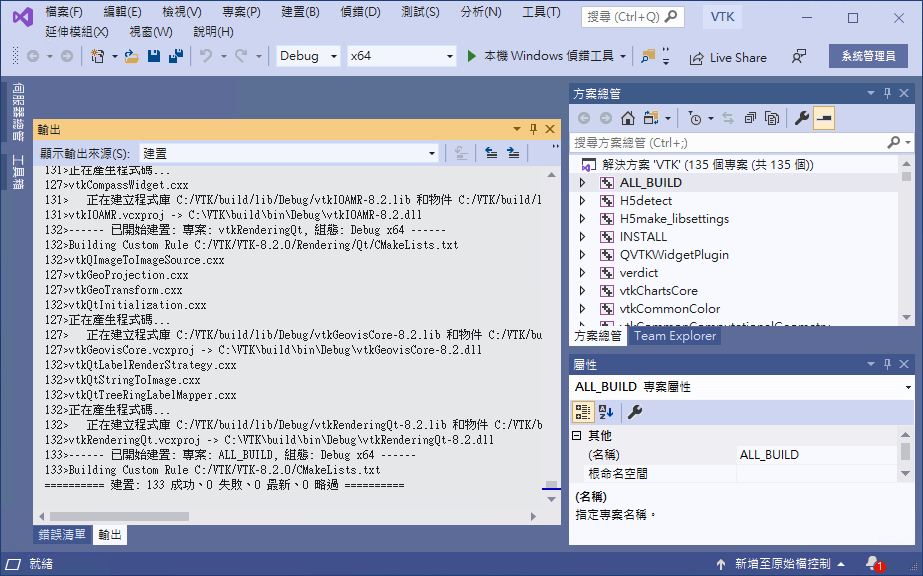Click the navigate forward arrow in main toolbar

67,56
